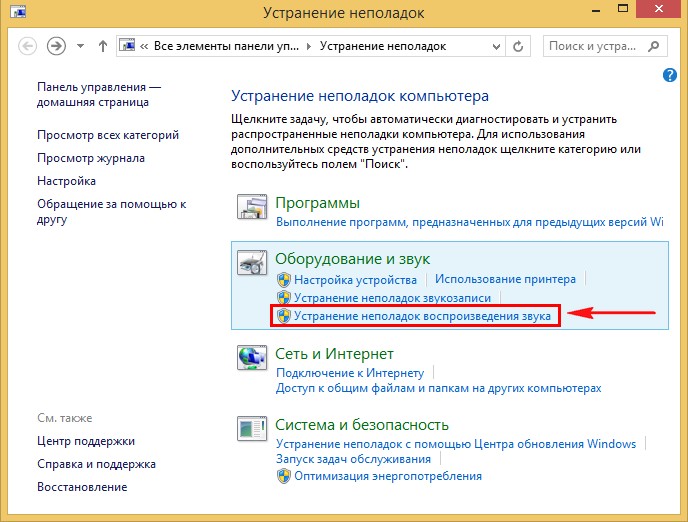Viewport: 688px width, 522px height.
Task: Open the Программы category heading
Action: pyautogui.click(x=317, y=203)
